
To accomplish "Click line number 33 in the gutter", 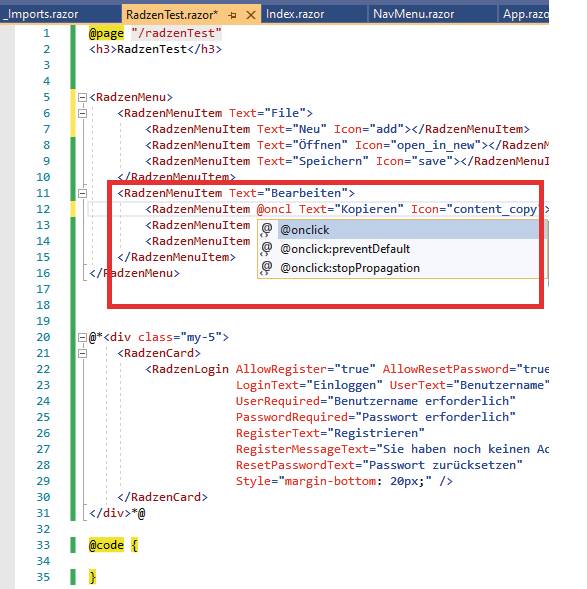I will pyautogui.click(x=43, y=545).
